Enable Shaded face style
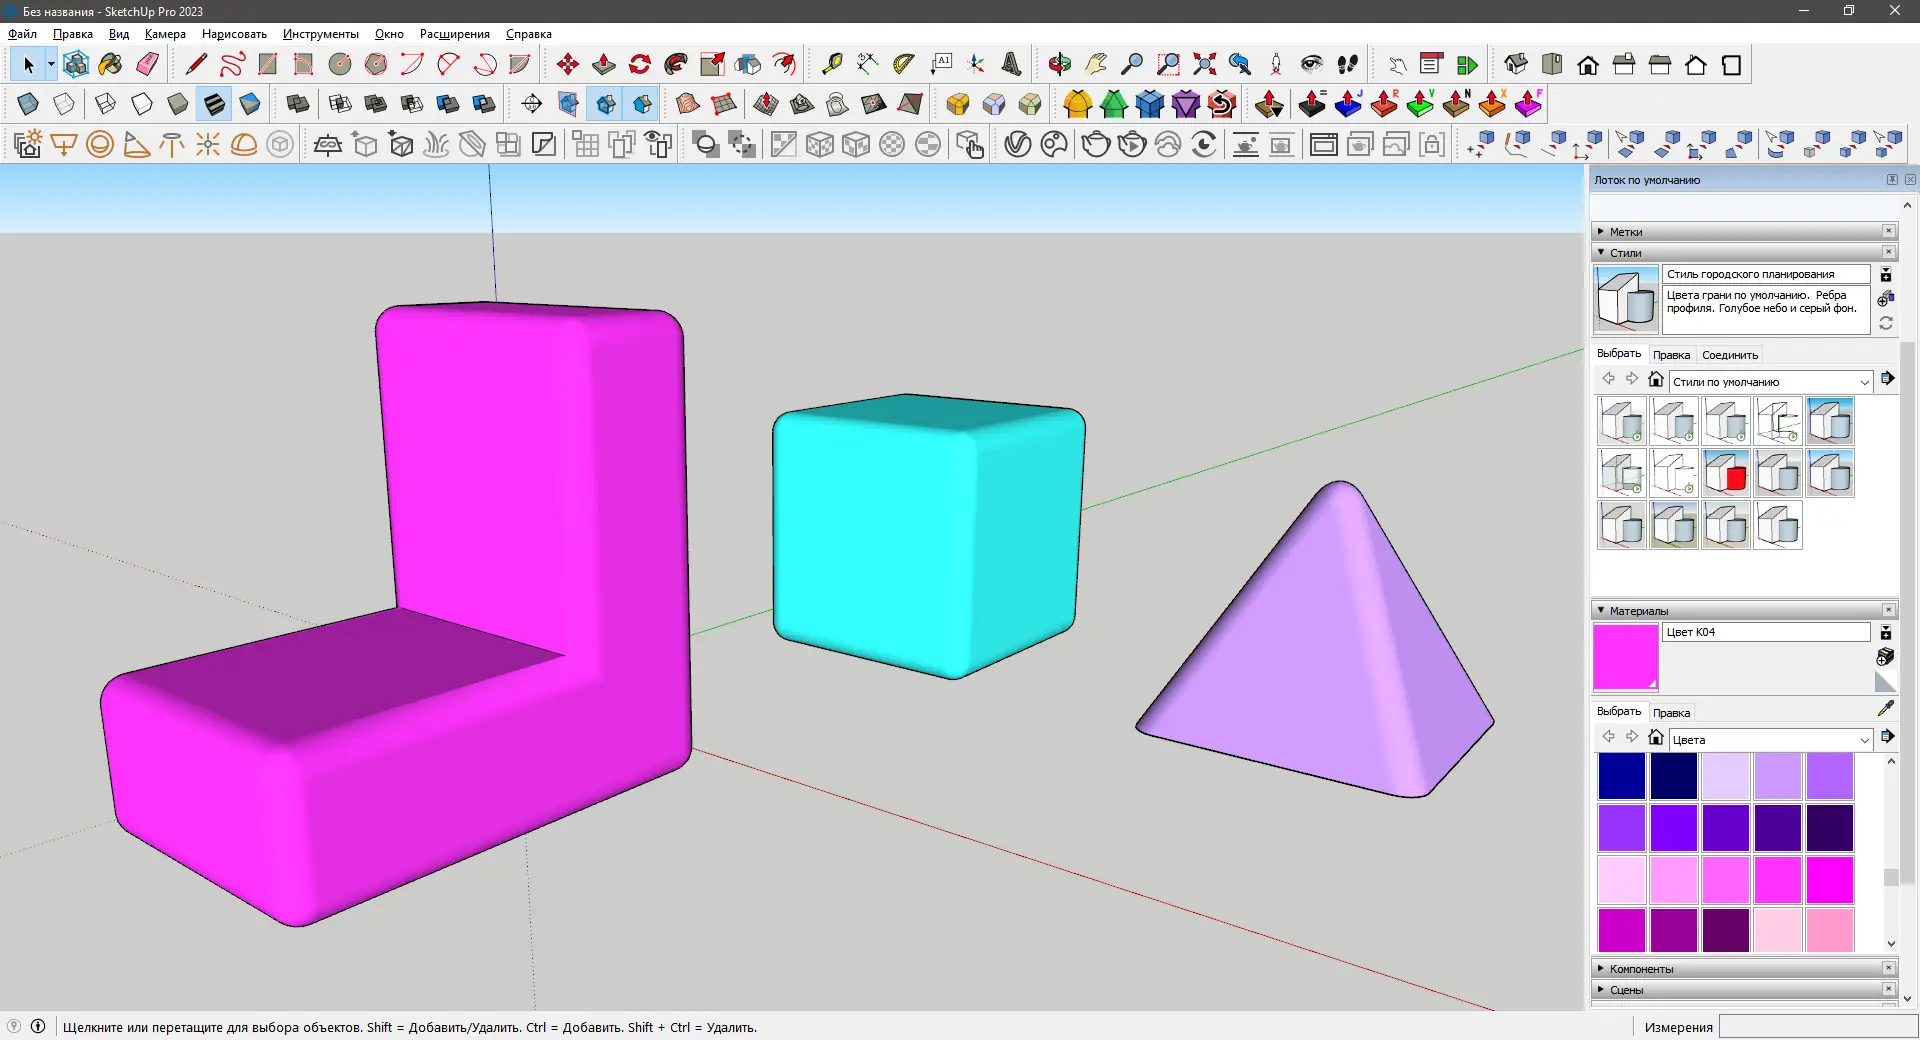This screenshot has height=1040, width=1920. click(178, 104)
